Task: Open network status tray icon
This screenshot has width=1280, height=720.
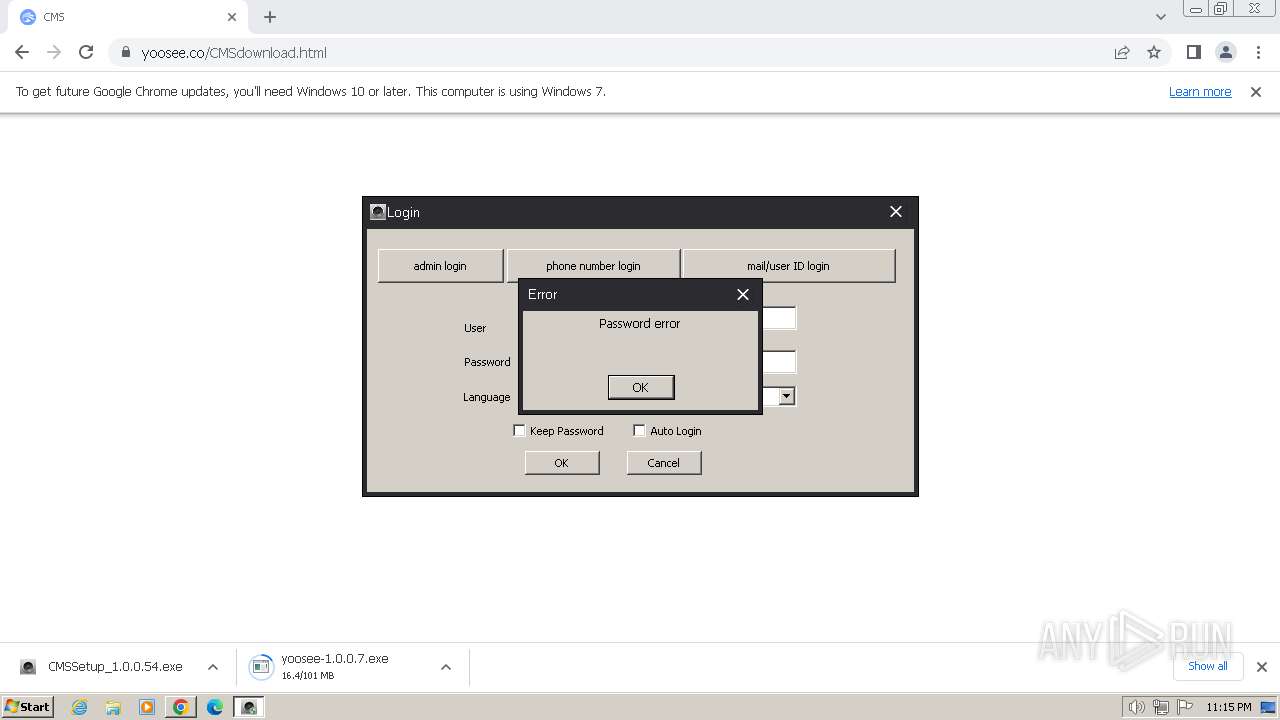Action: 1161,707
